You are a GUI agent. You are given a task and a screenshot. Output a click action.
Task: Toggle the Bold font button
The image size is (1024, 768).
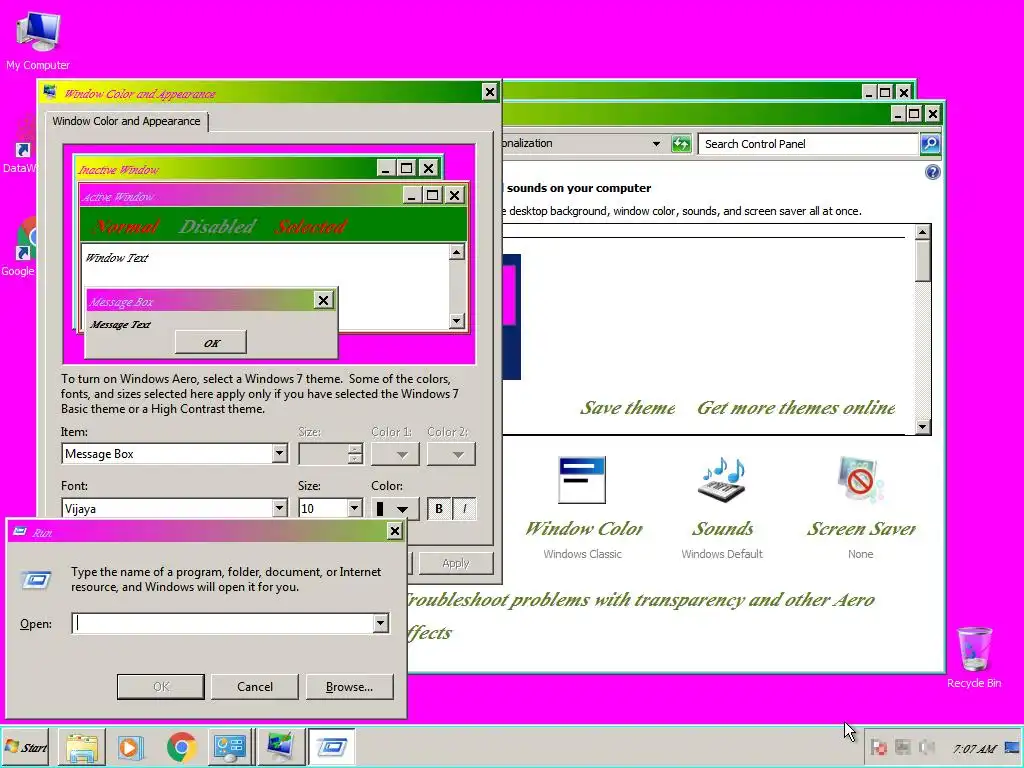(439, 508)
